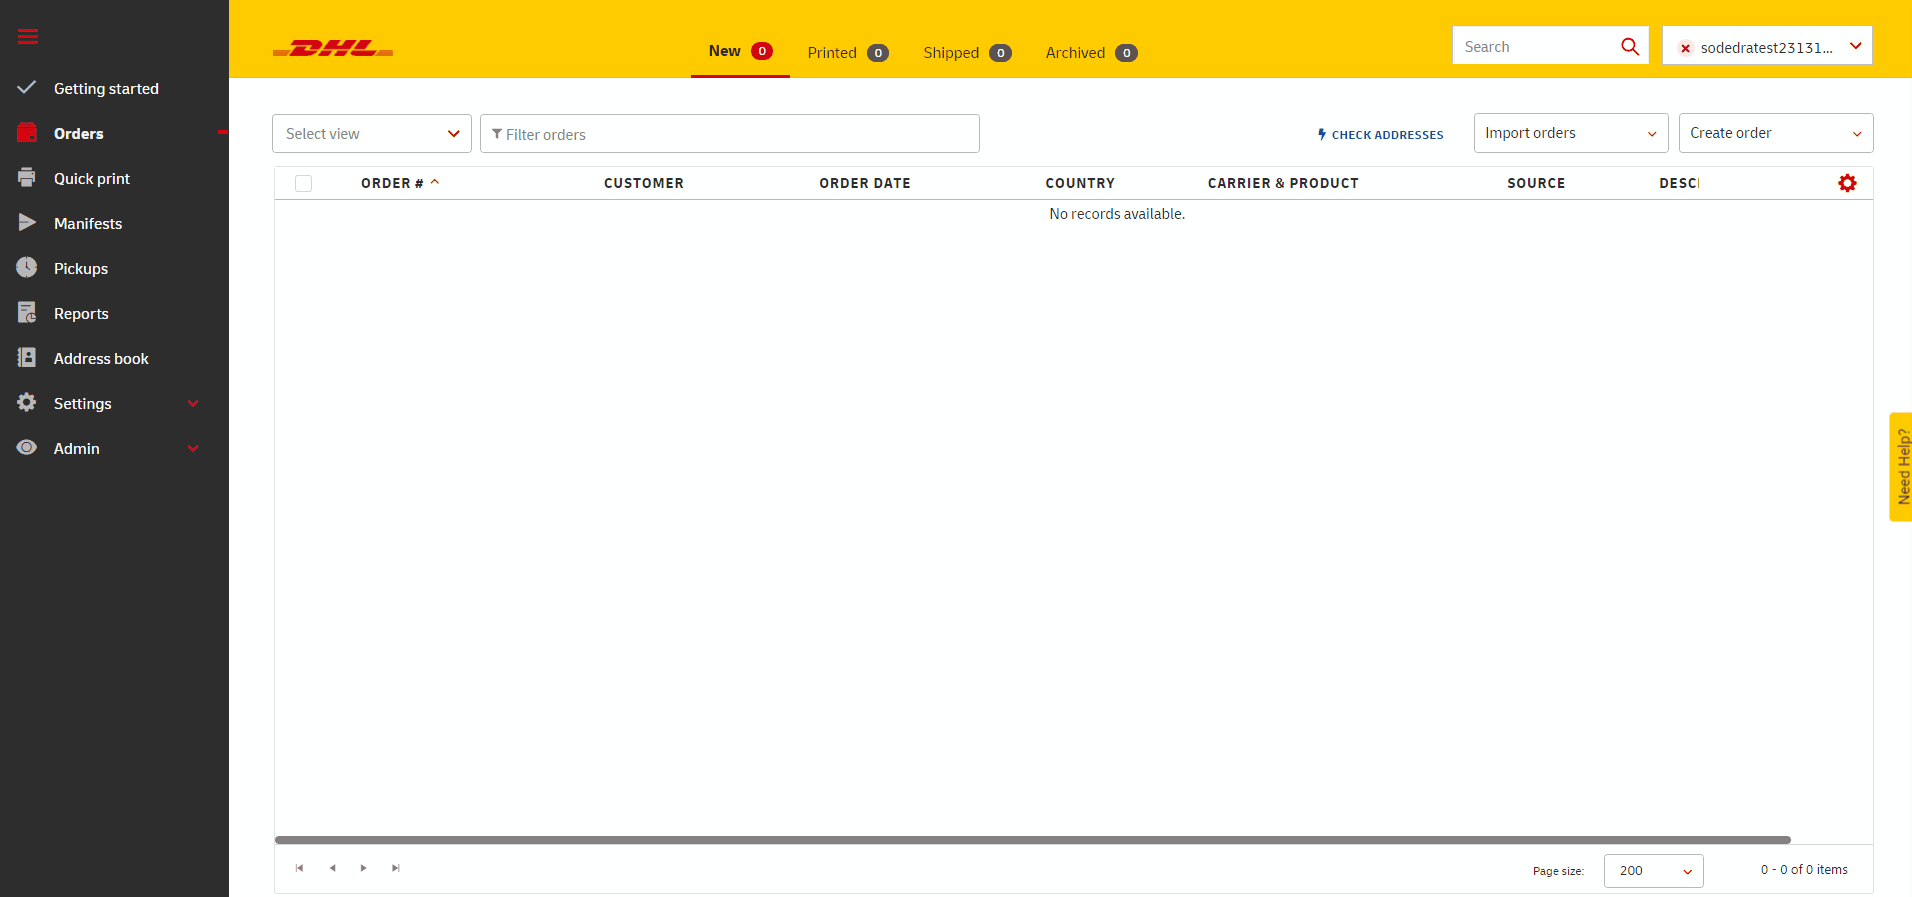Click the Getting started checkmark icon
1912x897 pixels.
pos(27,87)
